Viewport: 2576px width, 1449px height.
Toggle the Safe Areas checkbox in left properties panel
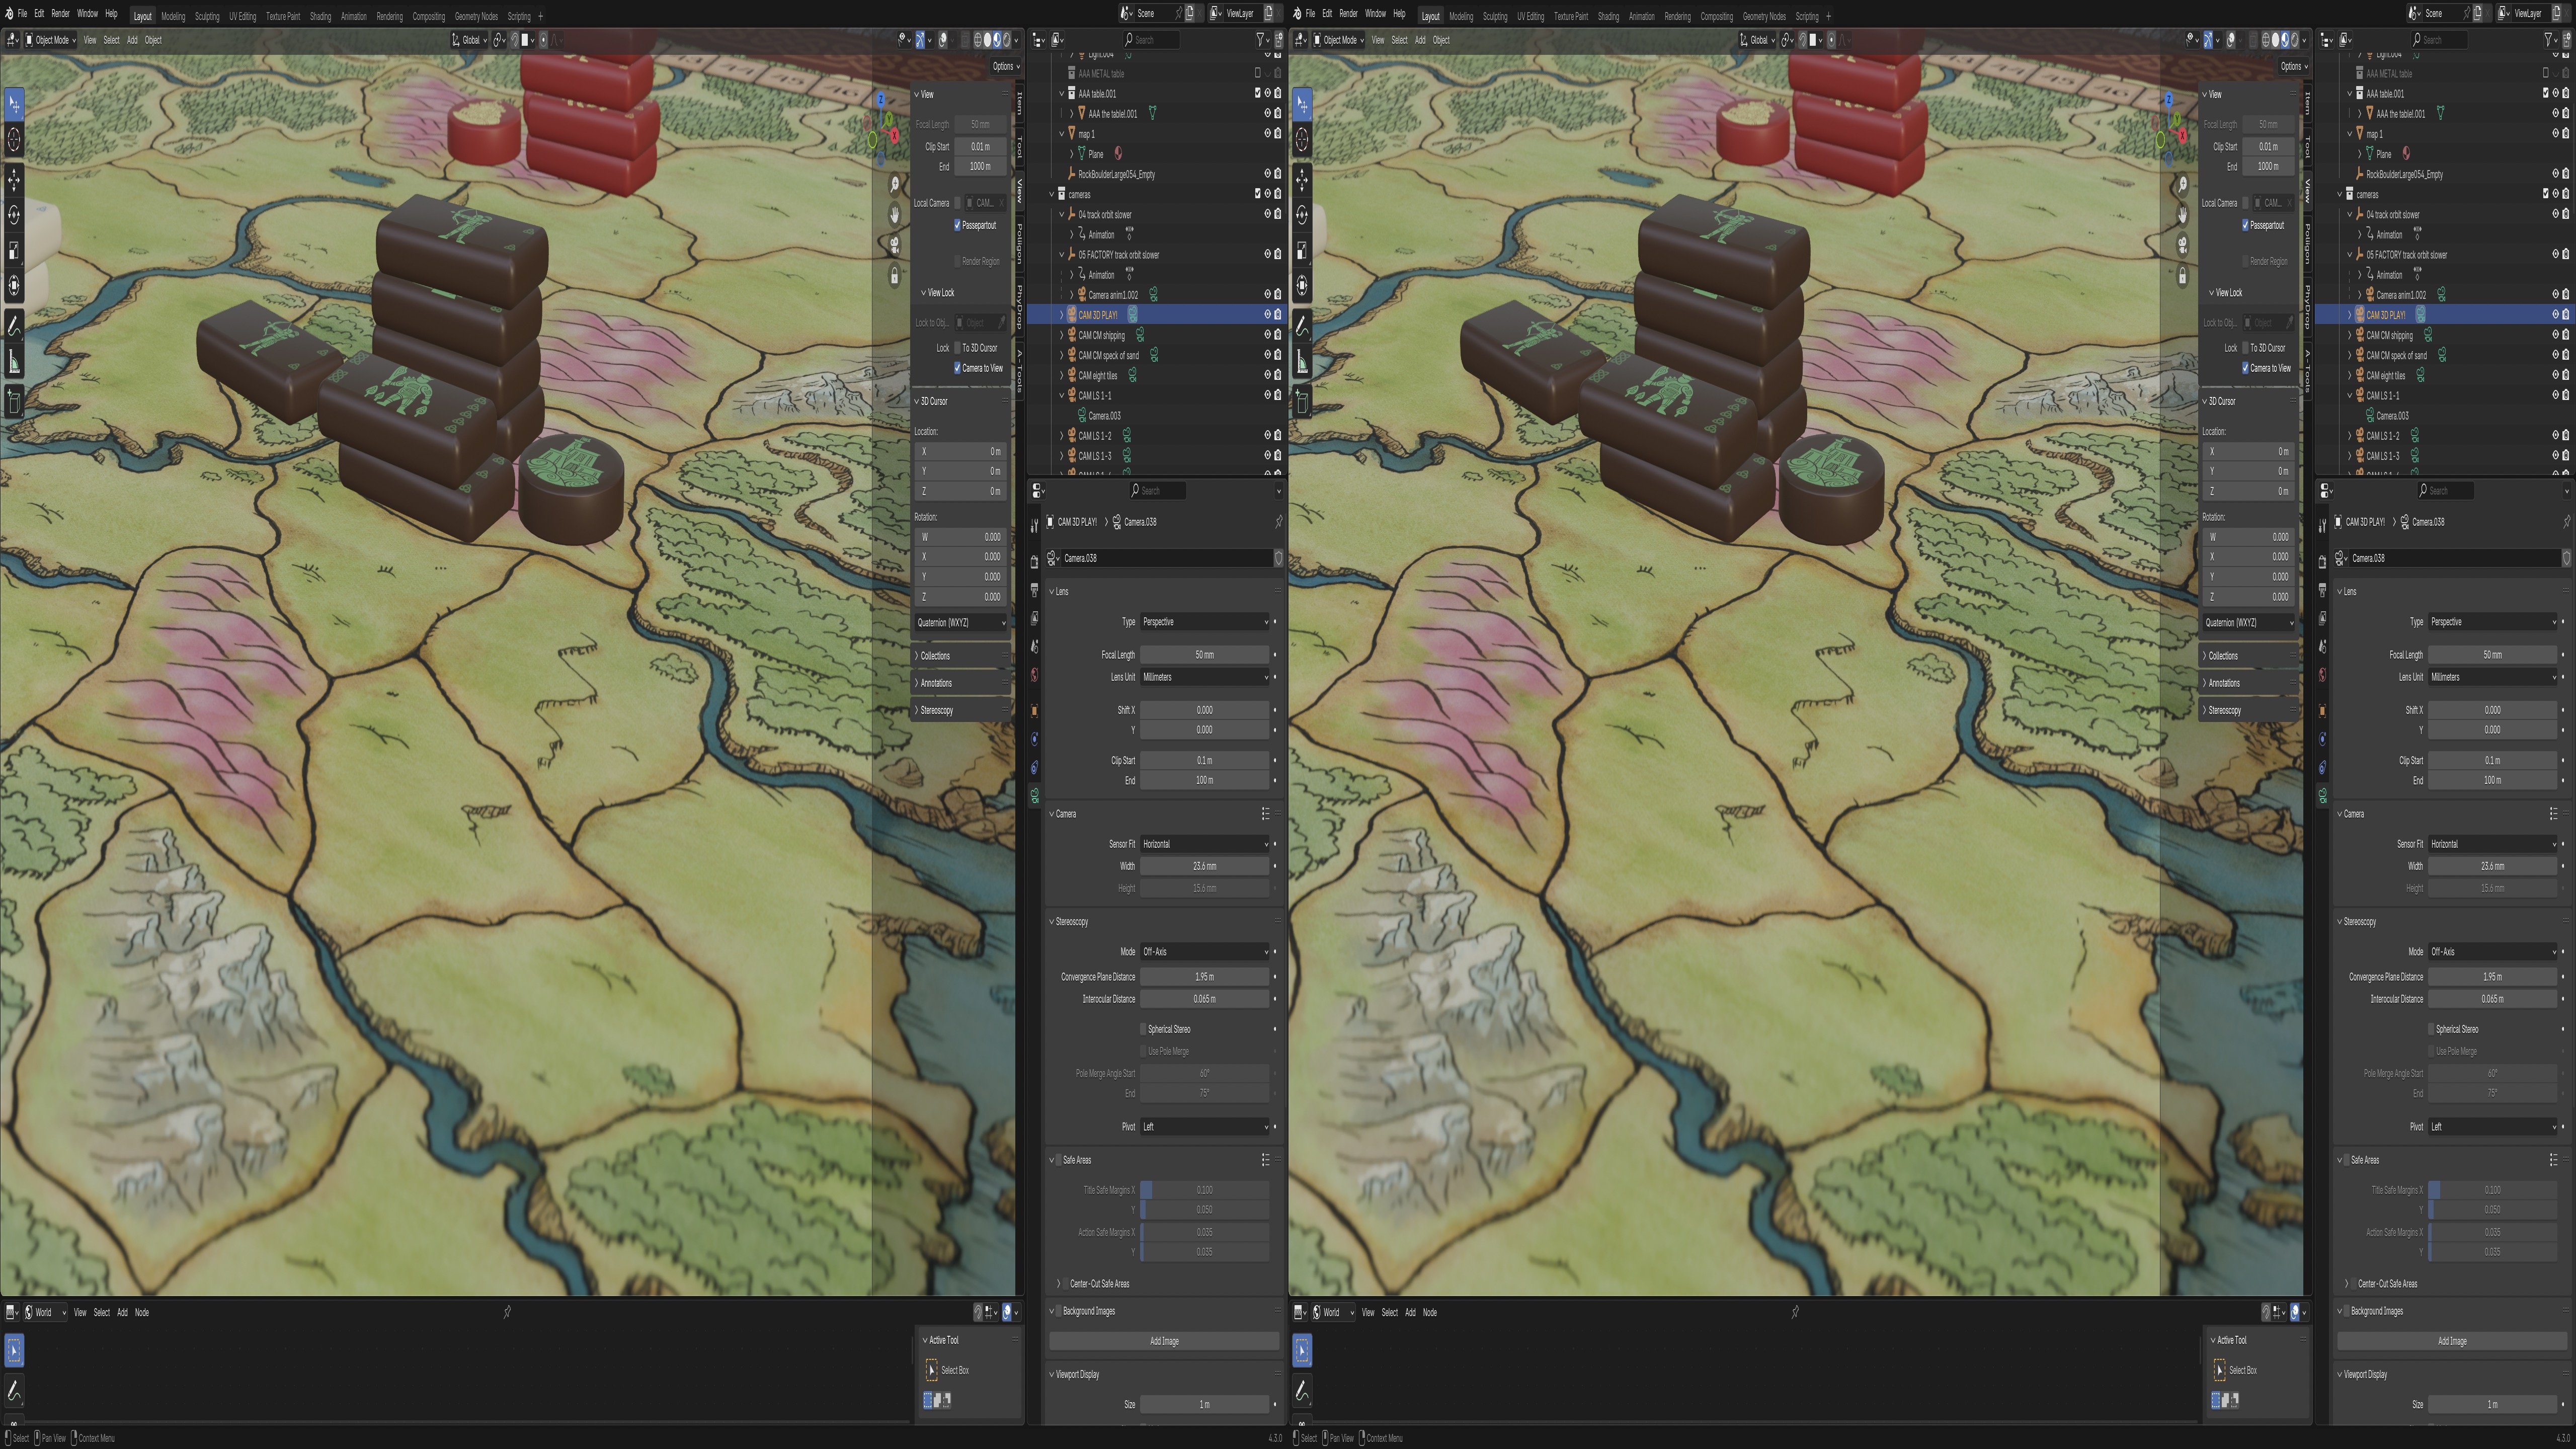coord(1058,1160)
